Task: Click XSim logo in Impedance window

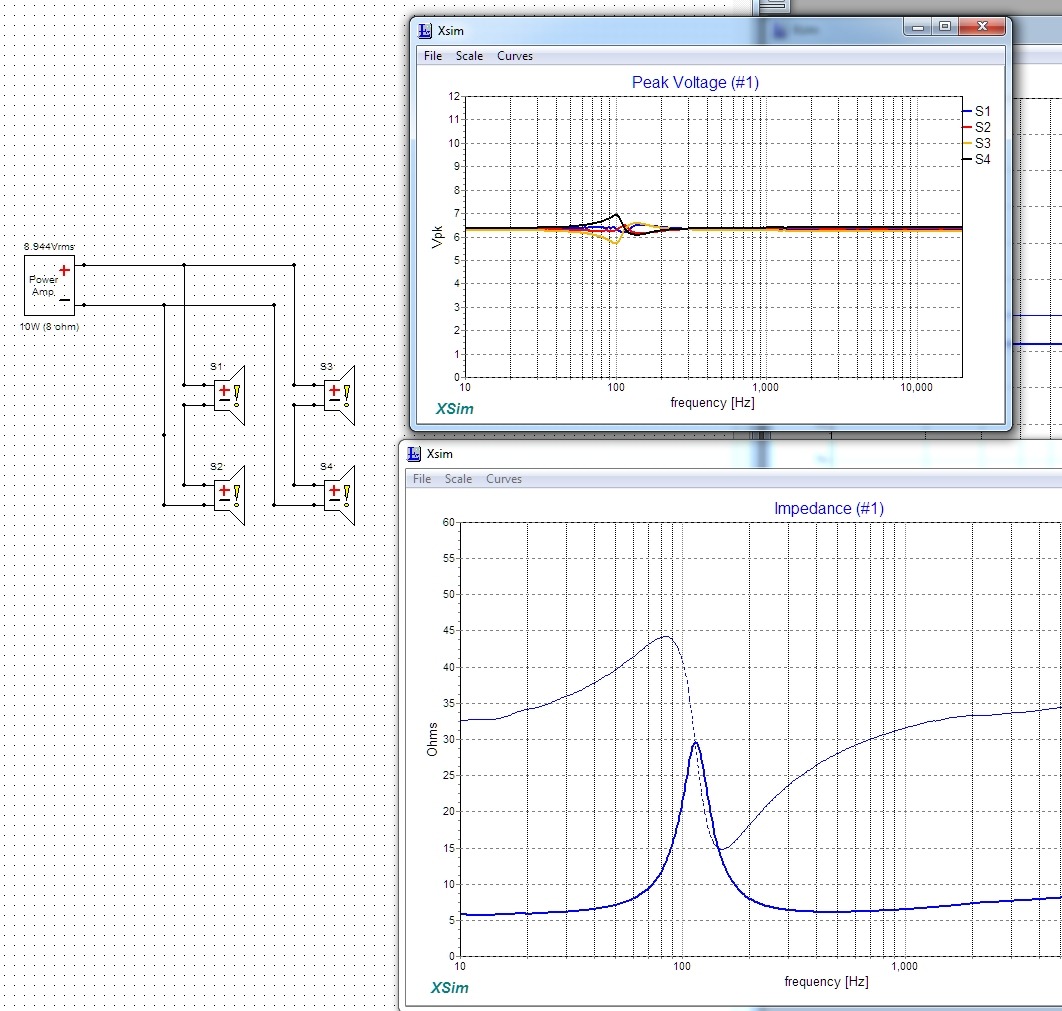Action: point(450,988)
